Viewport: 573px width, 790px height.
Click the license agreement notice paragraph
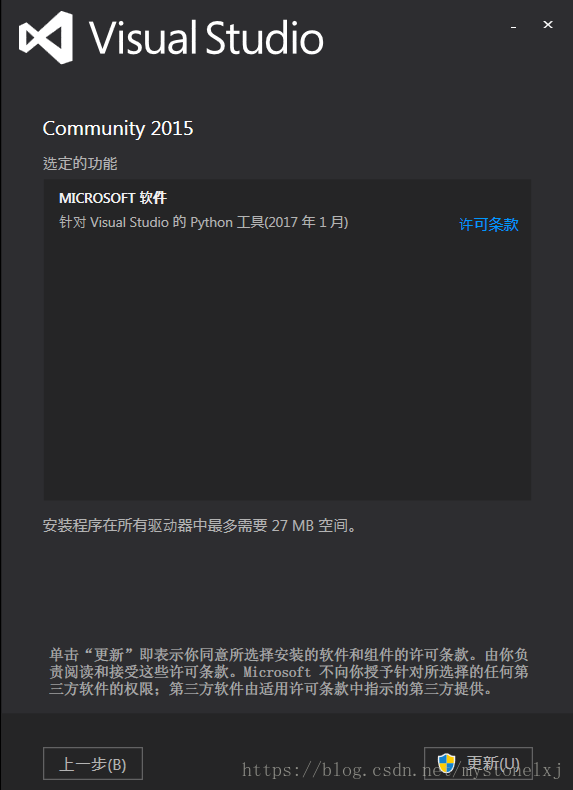[289, 672]
